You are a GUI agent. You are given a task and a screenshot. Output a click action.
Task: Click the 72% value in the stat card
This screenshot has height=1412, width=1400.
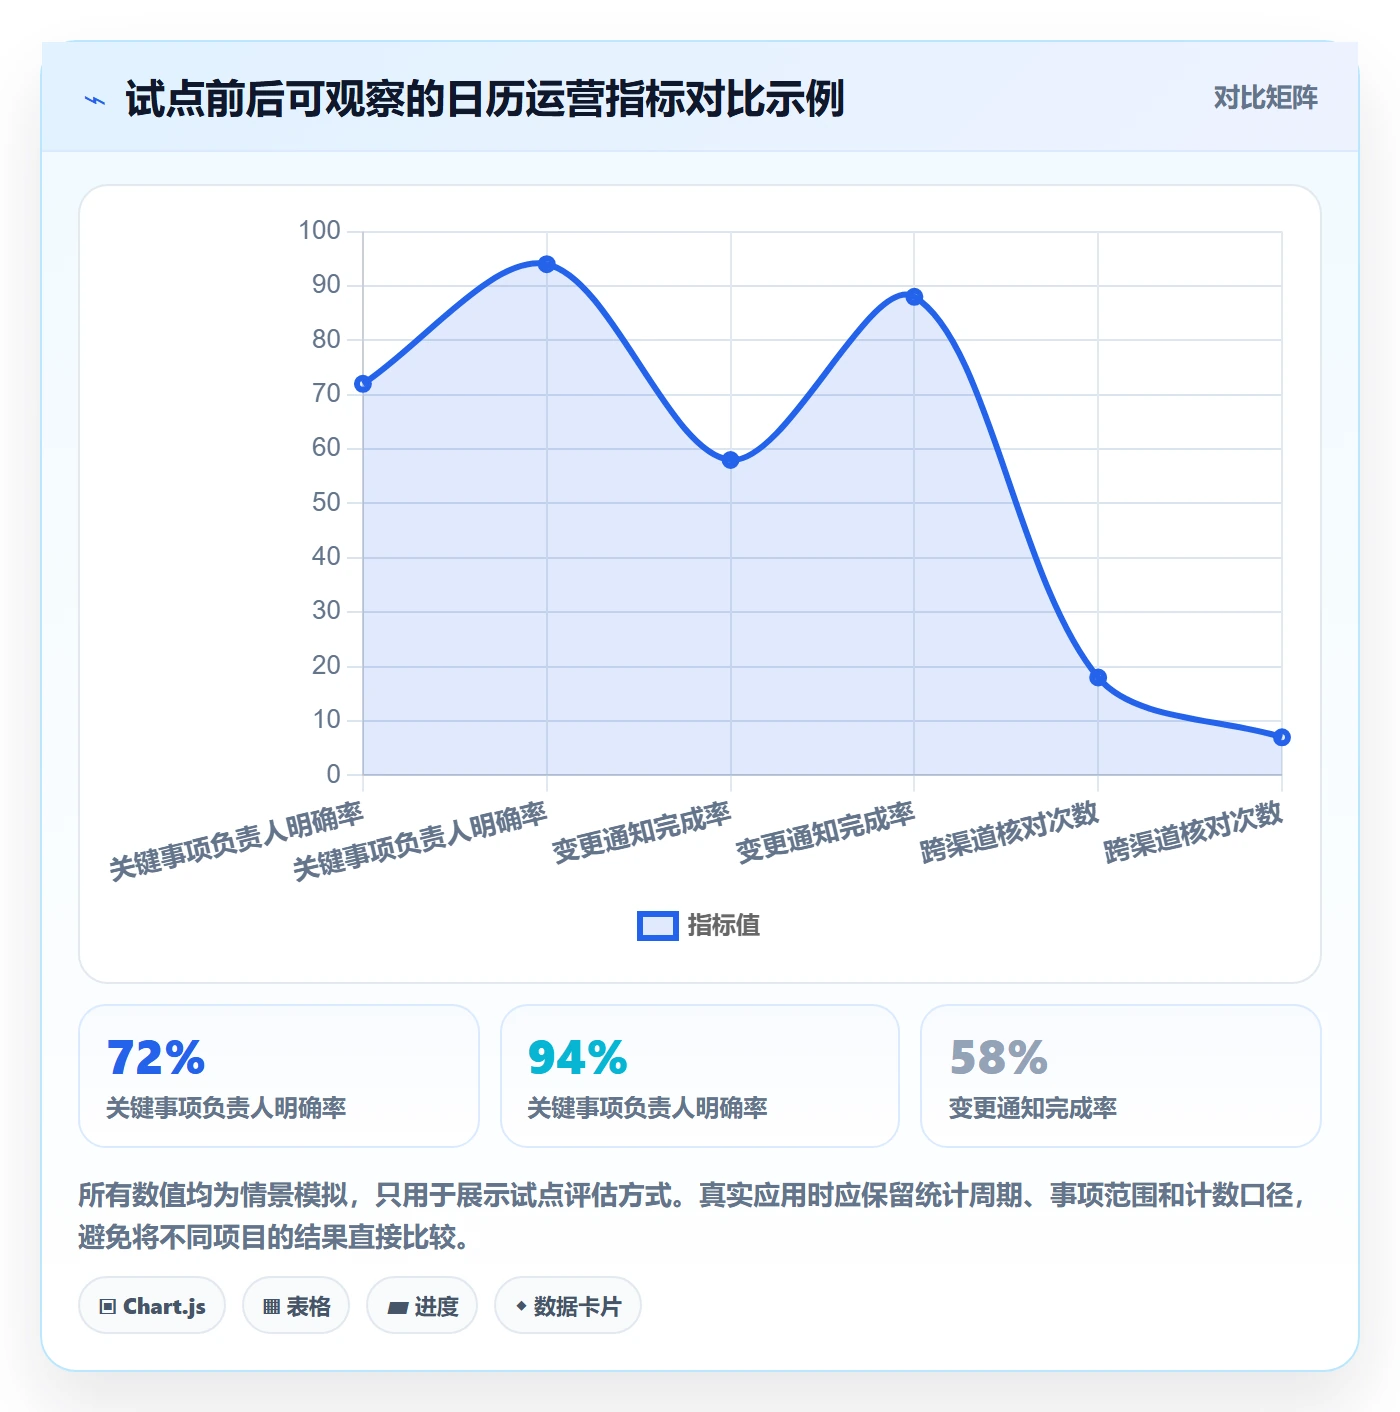(156, 1058)
